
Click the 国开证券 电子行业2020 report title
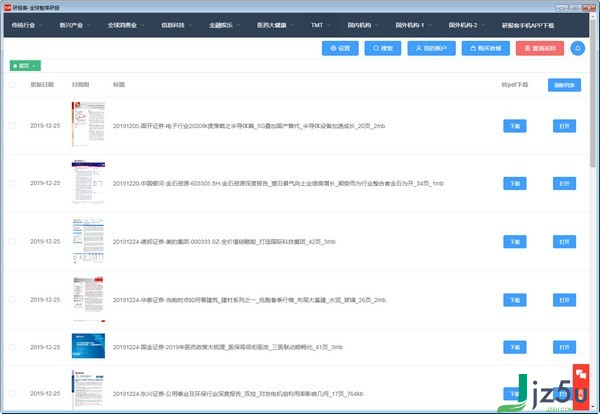pos(249,126)
